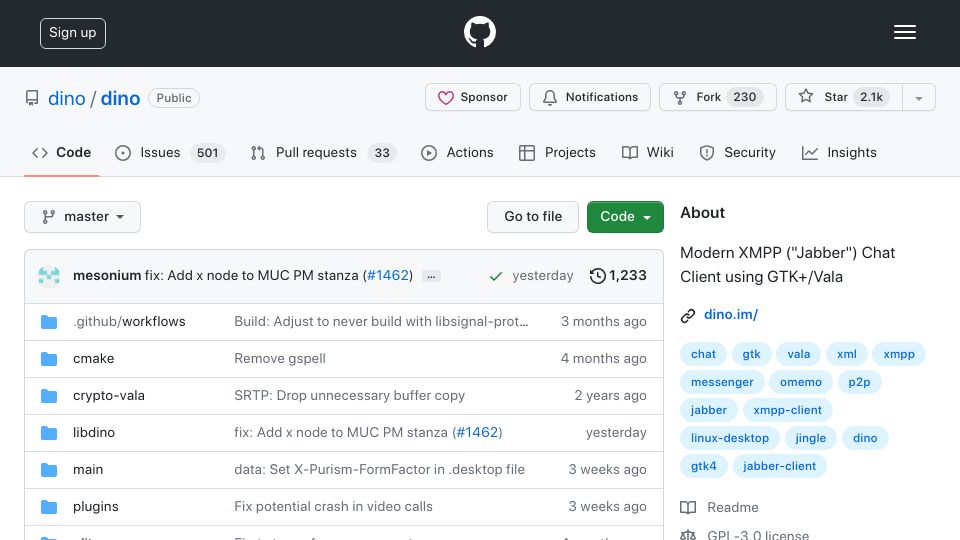Click the bold dino repository name link
Screen dimensions: 960x540
120,98
